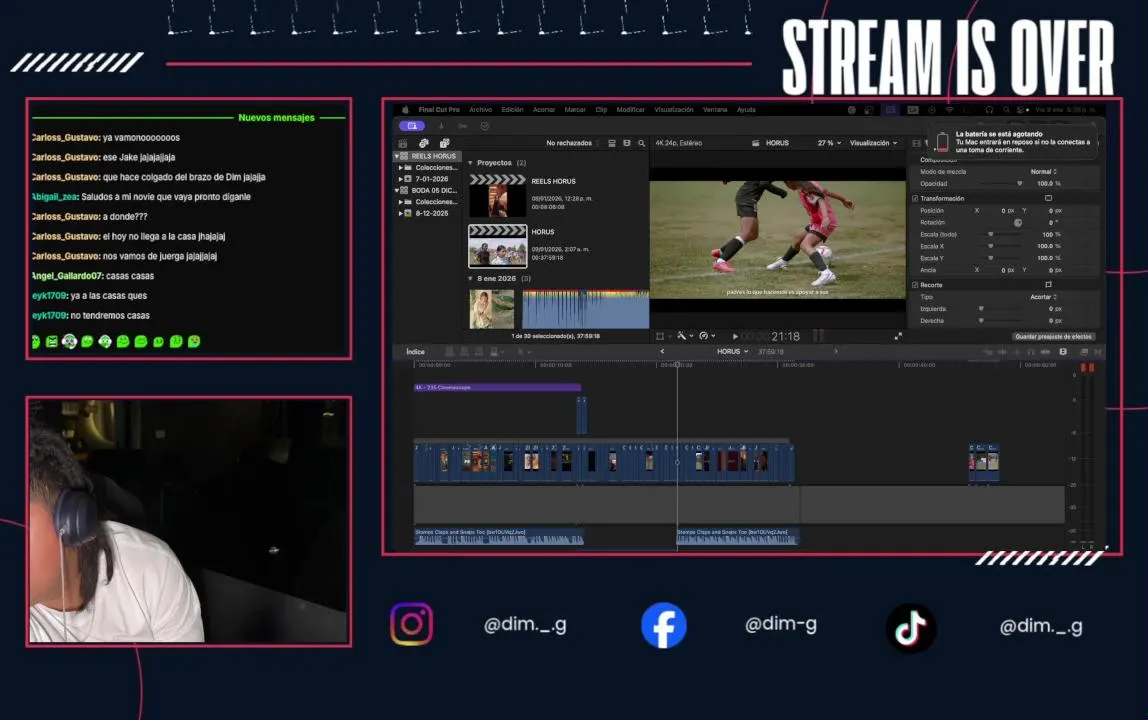The width and height of the screenshot is (1148, 720).
Task: Open the viewer Visualización dropdown
Action: (873, 144)
